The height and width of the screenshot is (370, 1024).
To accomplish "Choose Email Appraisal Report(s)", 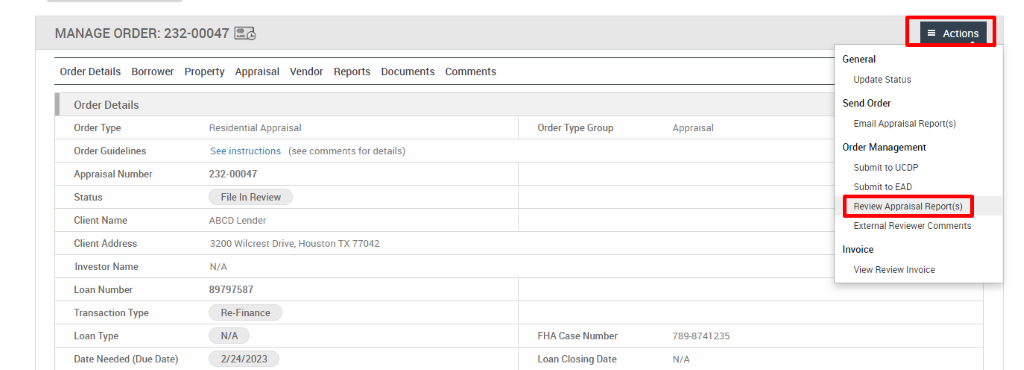I will coord(904,123).
